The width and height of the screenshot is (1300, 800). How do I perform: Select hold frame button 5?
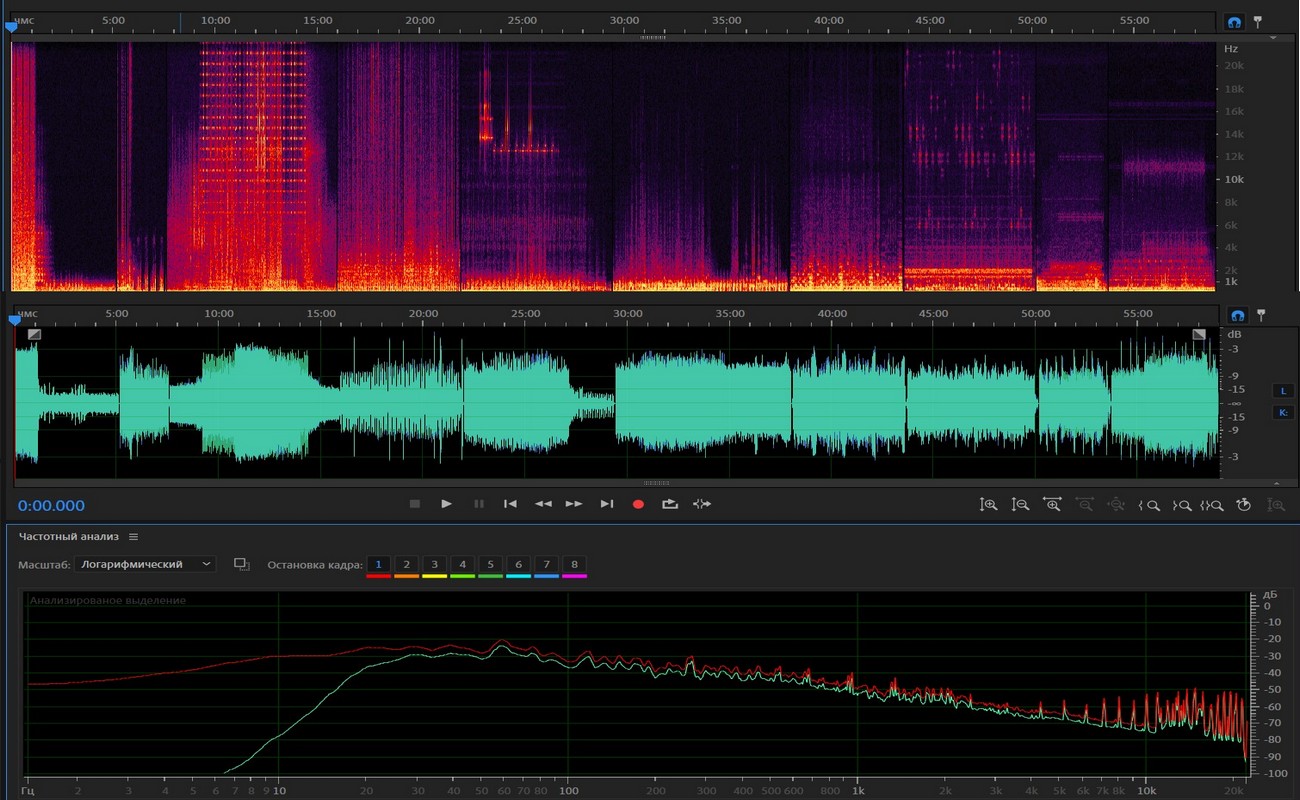[490, 565]
